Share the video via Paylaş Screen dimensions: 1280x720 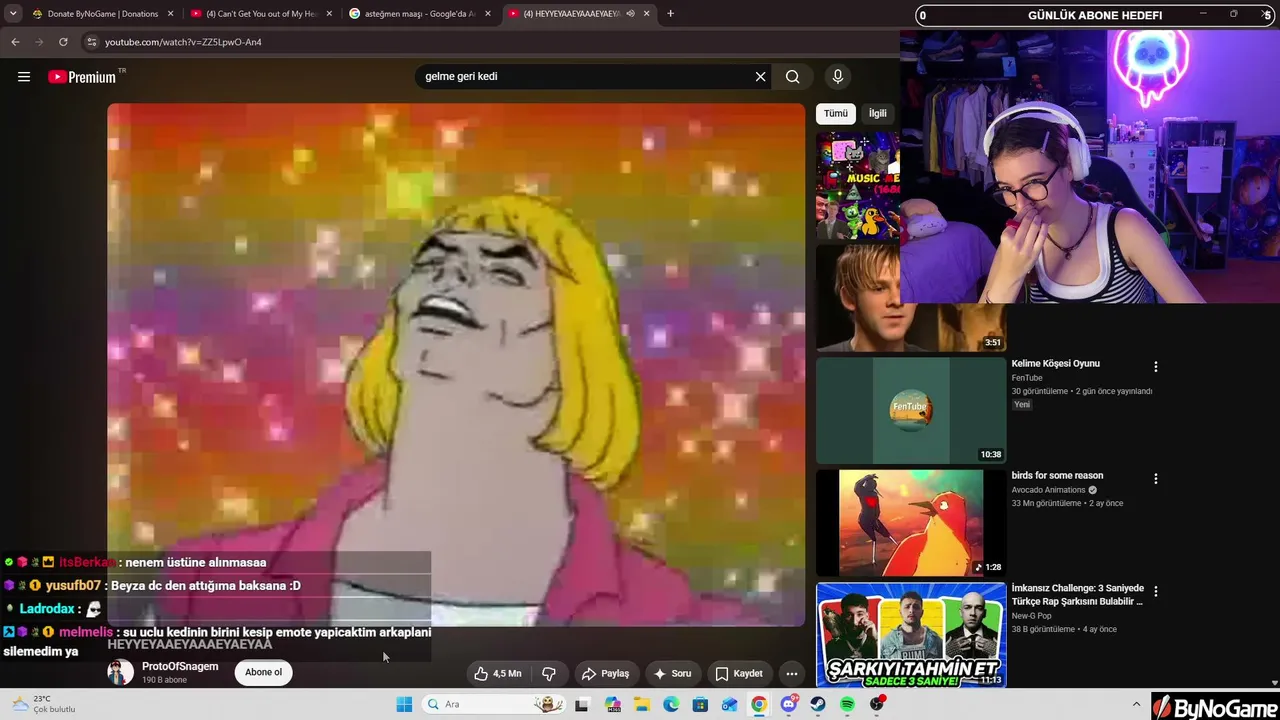[x=606, y=674]
